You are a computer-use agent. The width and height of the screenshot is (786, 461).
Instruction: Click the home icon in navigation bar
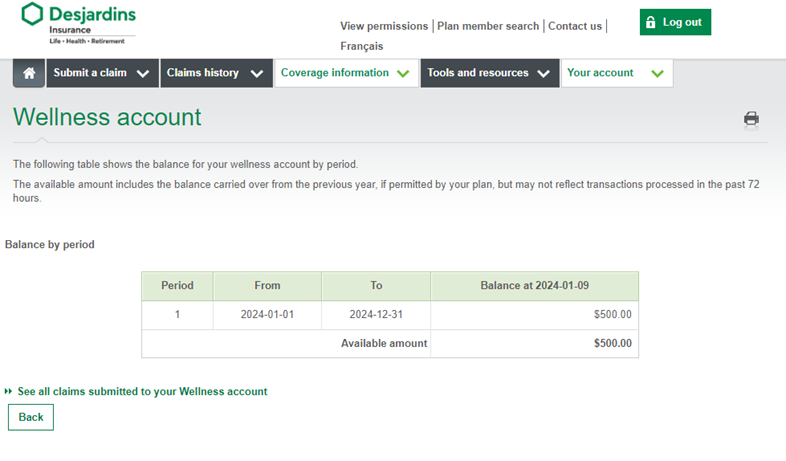pyautogui.click(x=29, y=73)
